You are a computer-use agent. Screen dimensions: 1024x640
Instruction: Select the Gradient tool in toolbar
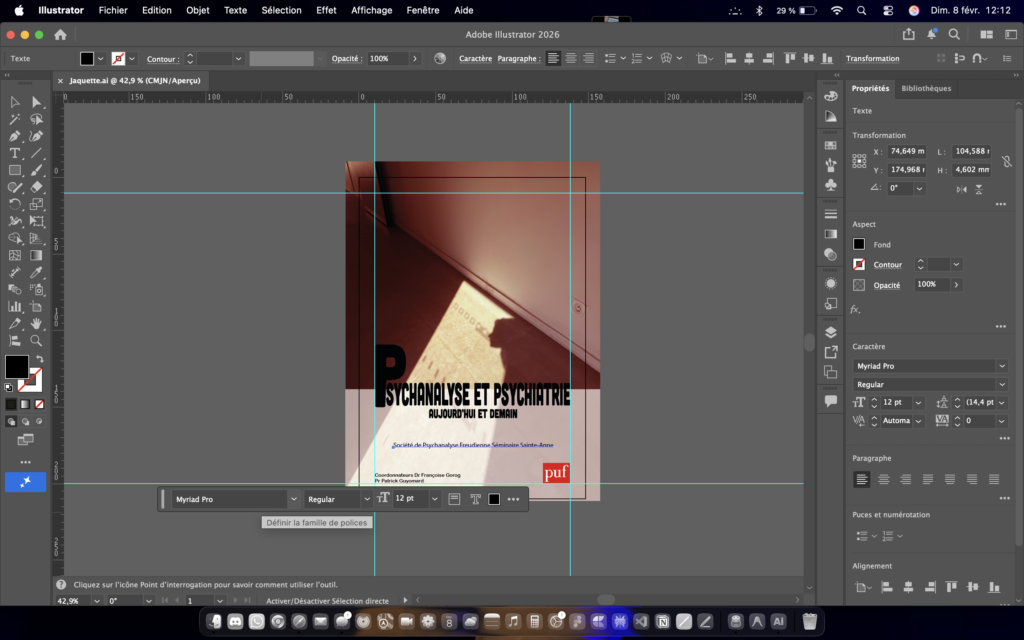pos(37,255)
